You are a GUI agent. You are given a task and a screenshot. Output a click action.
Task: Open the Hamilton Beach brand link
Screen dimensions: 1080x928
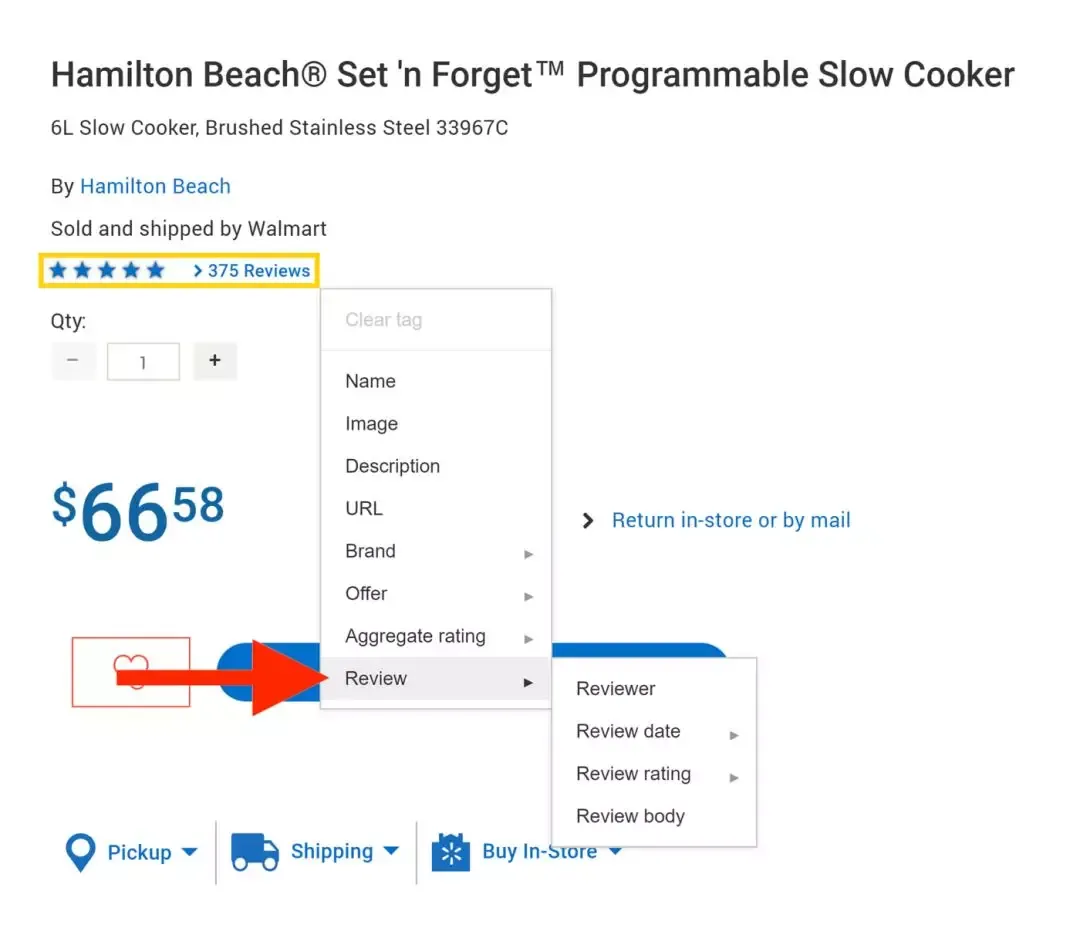coord(155,186)
